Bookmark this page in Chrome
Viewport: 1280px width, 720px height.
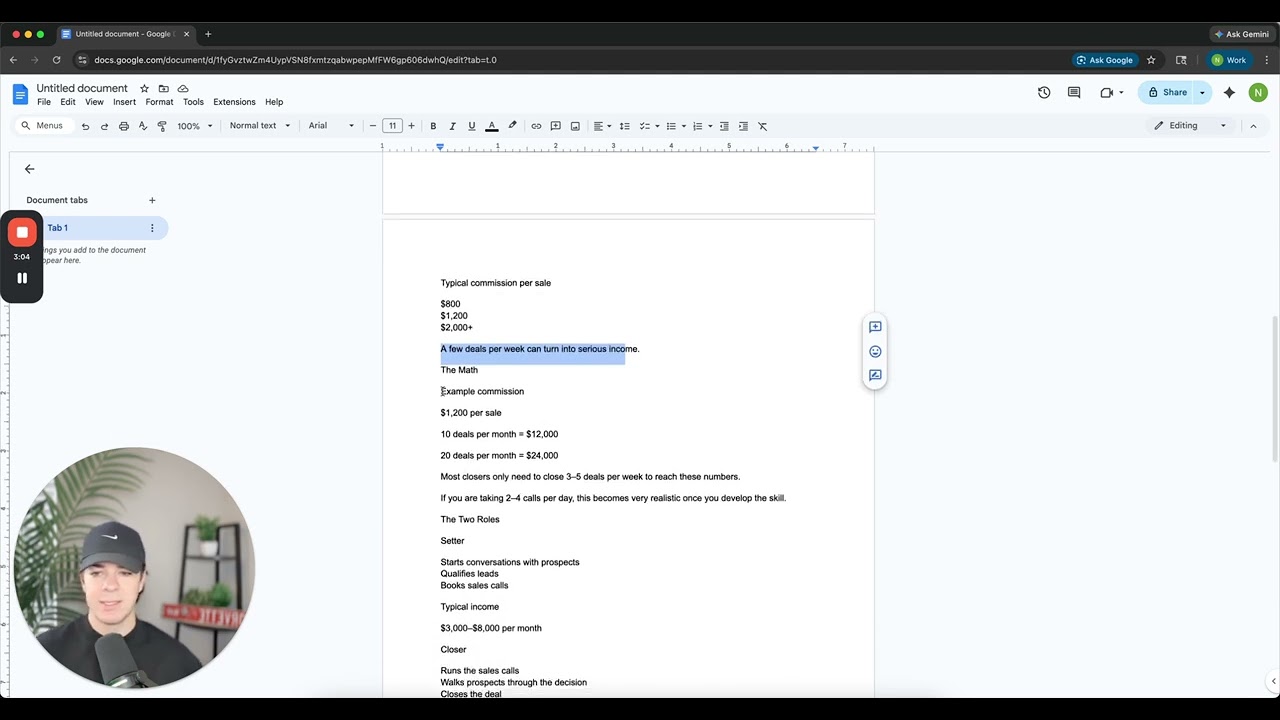pyautogui.click(x=1151, y=60)
